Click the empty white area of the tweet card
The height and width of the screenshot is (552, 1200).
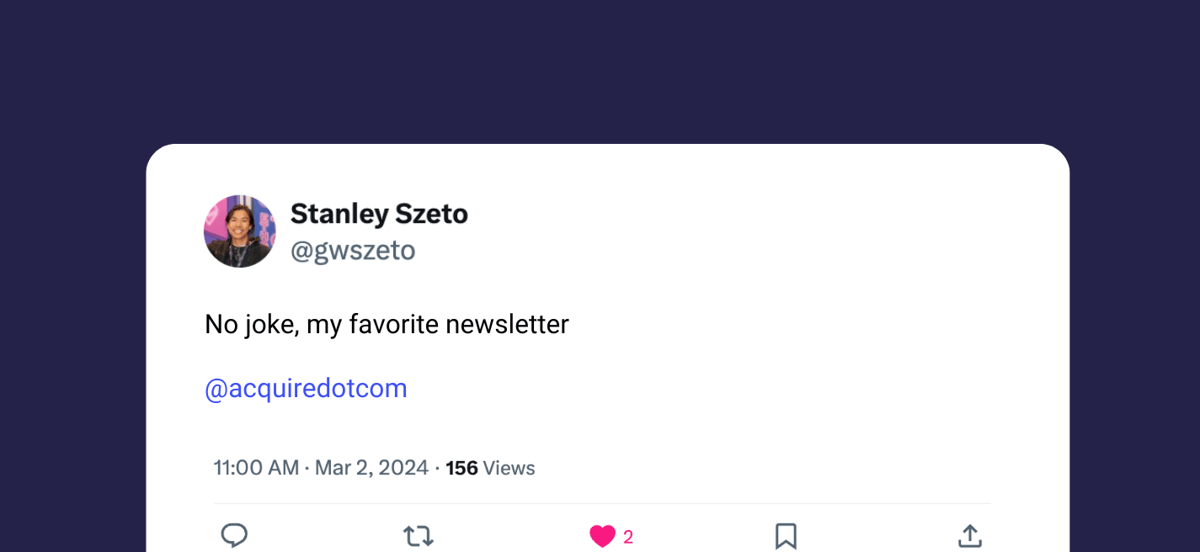[x=800, y=300]
